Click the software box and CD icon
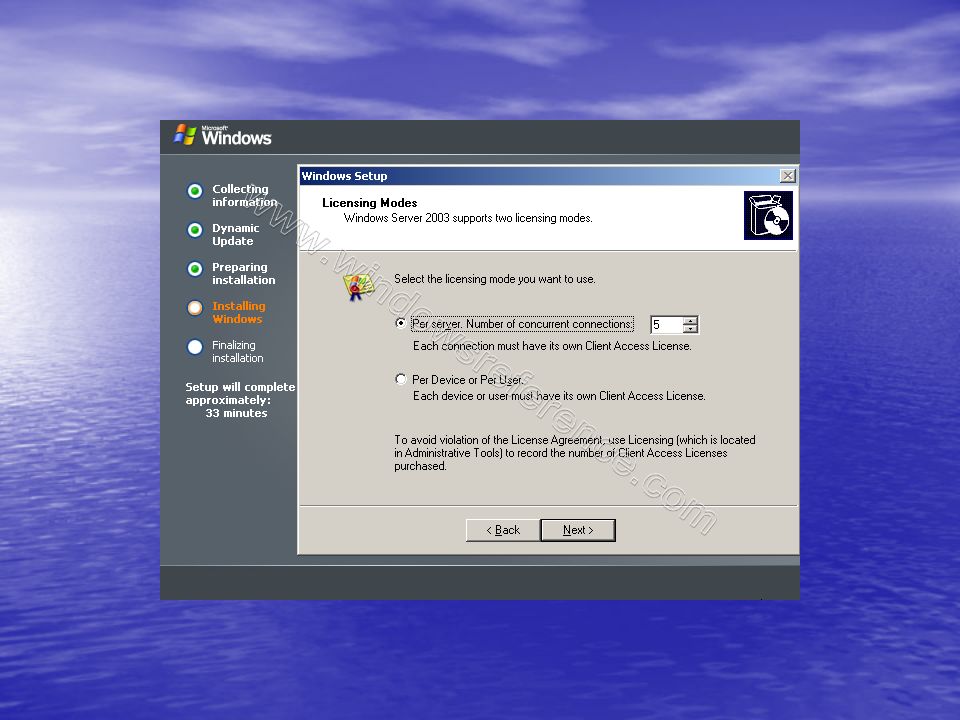This screenshot has height=720, width=960. coord(768,215)
